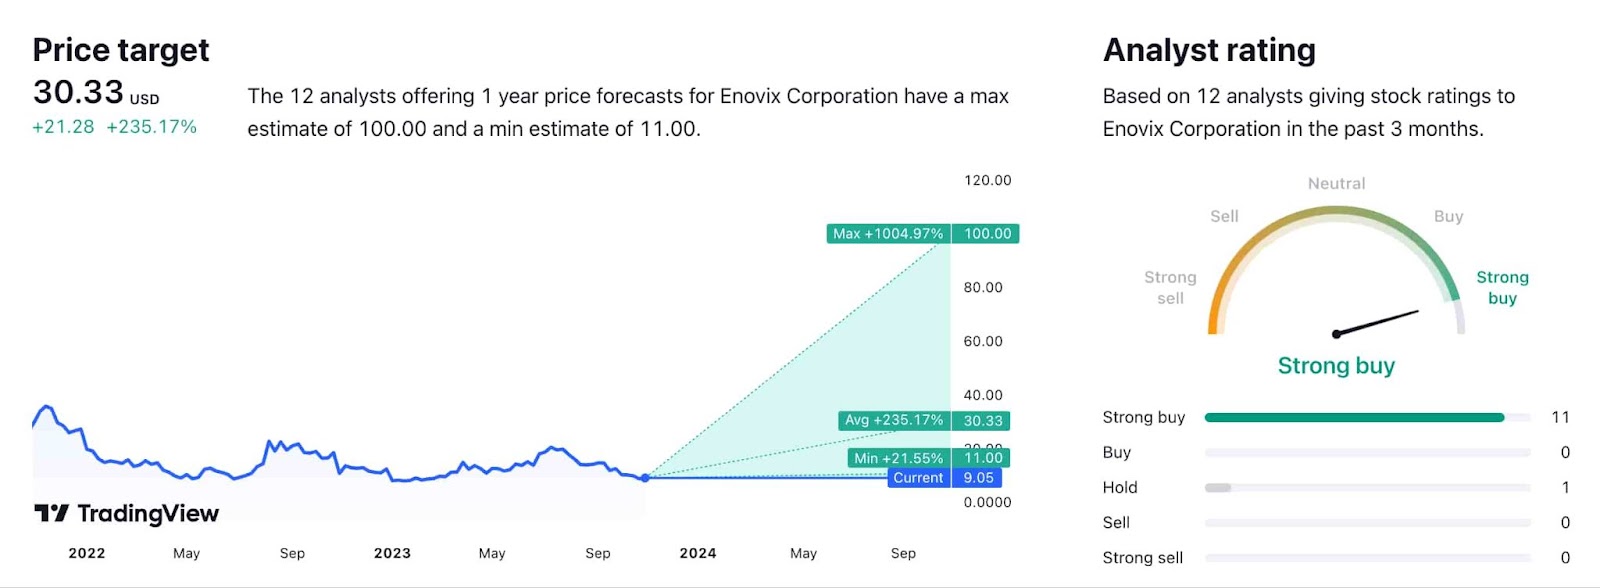
Task: Click the 2024 label on the time axis
Action: click(x=698, y=553)
